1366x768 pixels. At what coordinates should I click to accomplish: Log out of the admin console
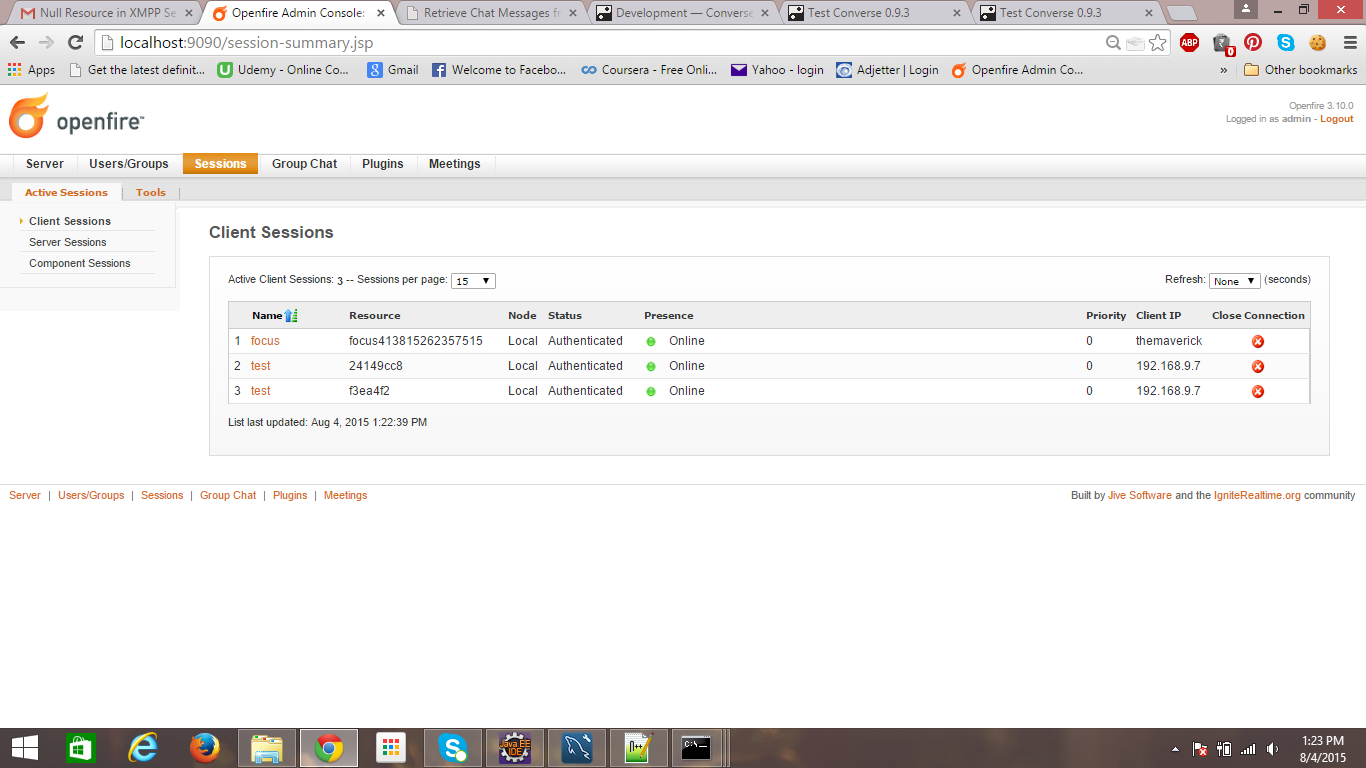(x=1337, y=119)
